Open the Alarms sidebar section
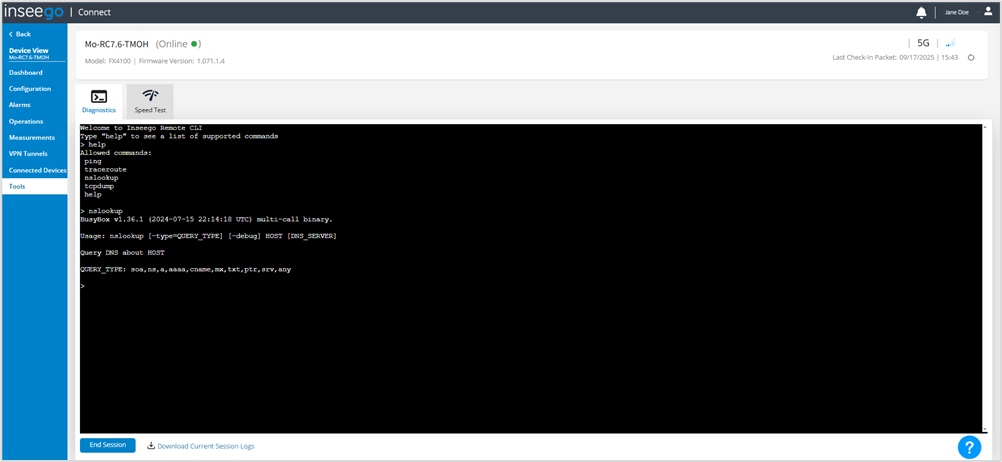Viewport: 1002px width, 462px height. 20,105
